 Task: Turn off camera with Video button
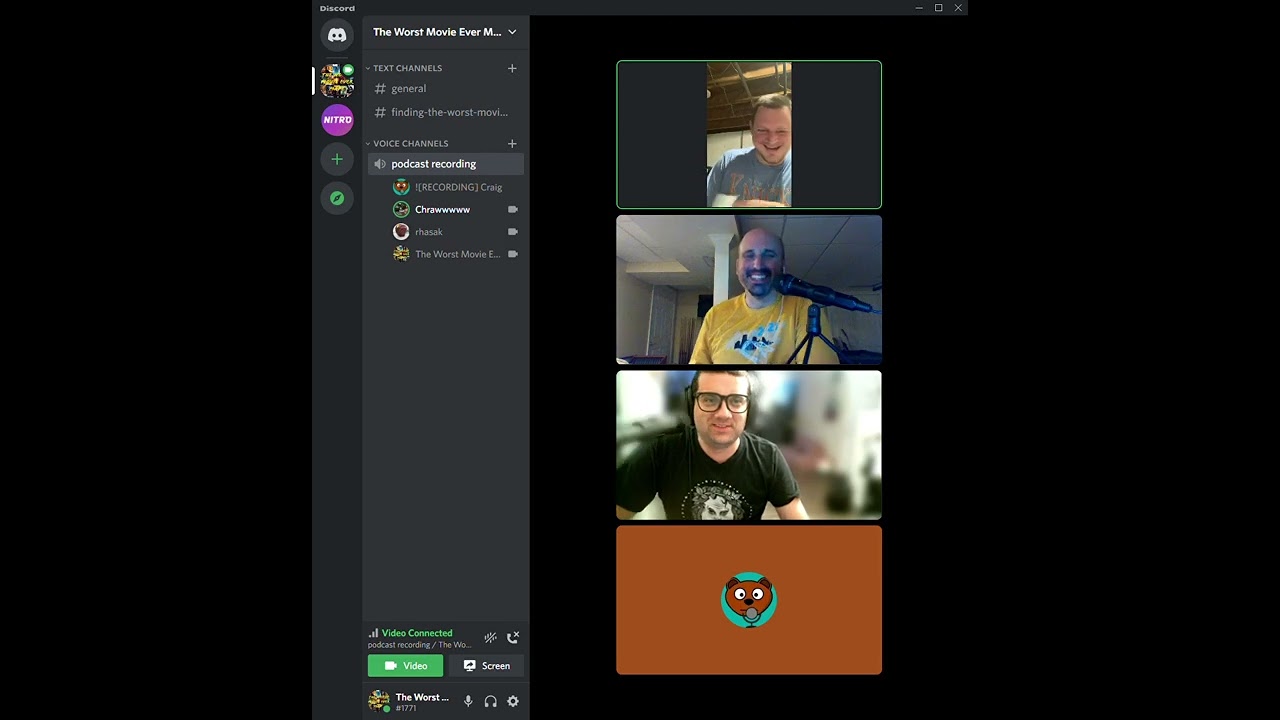click(x=405, y=666)
